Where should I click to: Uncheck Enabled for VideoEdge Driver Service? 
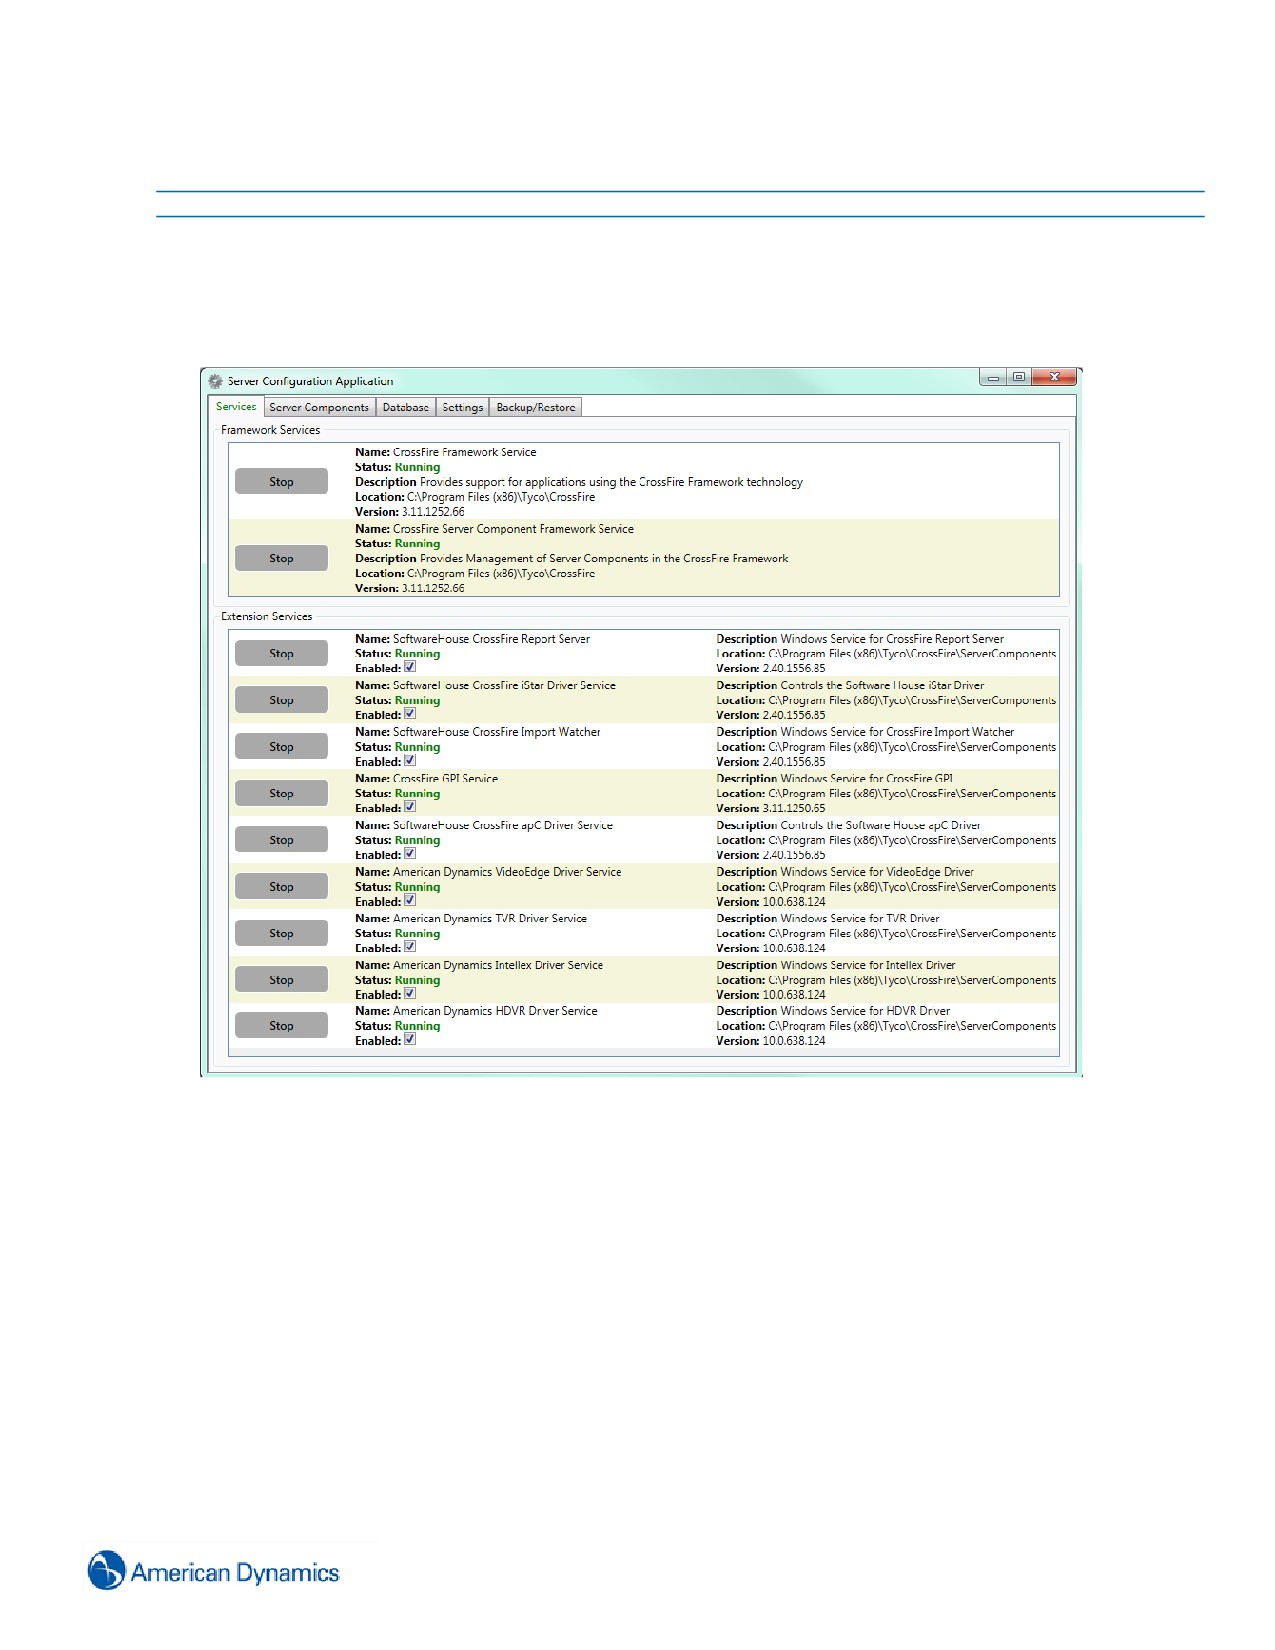[x=410, y=901]
